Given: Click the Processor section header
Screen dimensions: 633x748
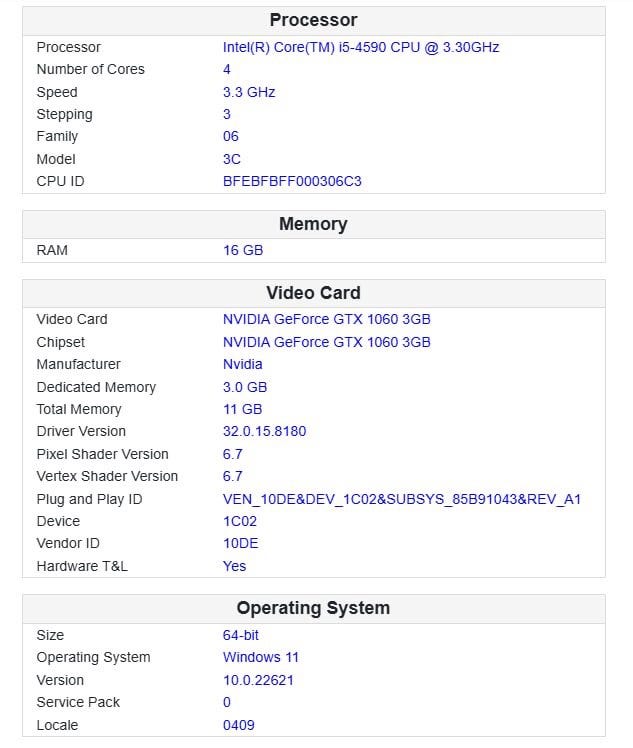Looking at the screenshot, I should tap(313, 20).
